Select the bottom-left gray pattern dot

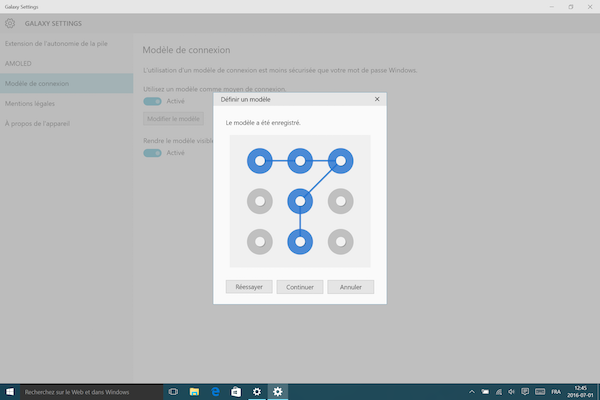pyautogui.click(x=260, y=242)
